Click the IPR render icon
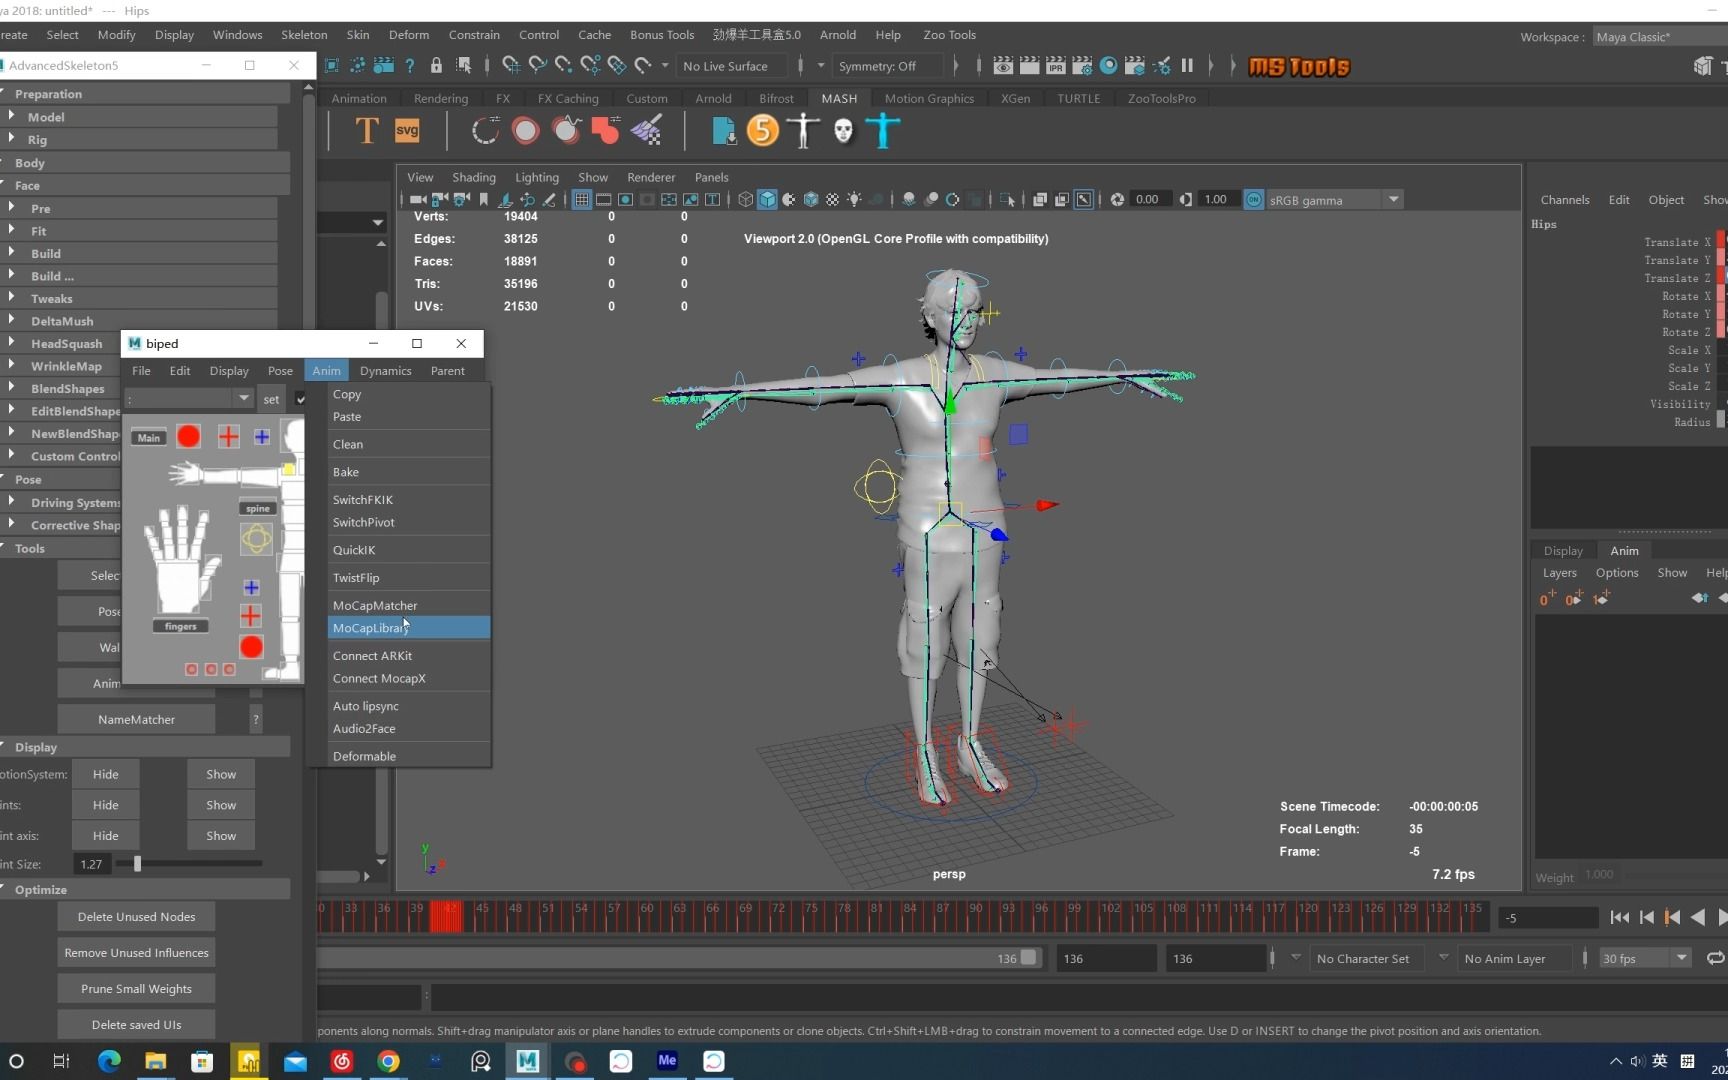Image resolution: width=1728 pixels, height=1080 pixels. 1055,66
